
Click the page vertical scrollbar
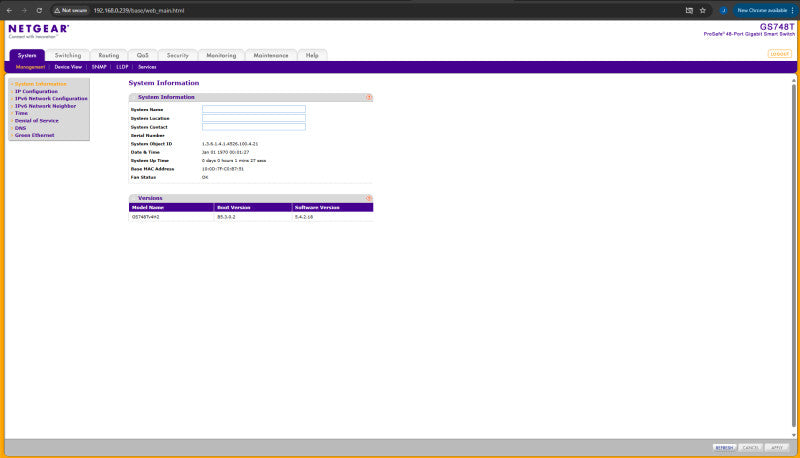793,255
